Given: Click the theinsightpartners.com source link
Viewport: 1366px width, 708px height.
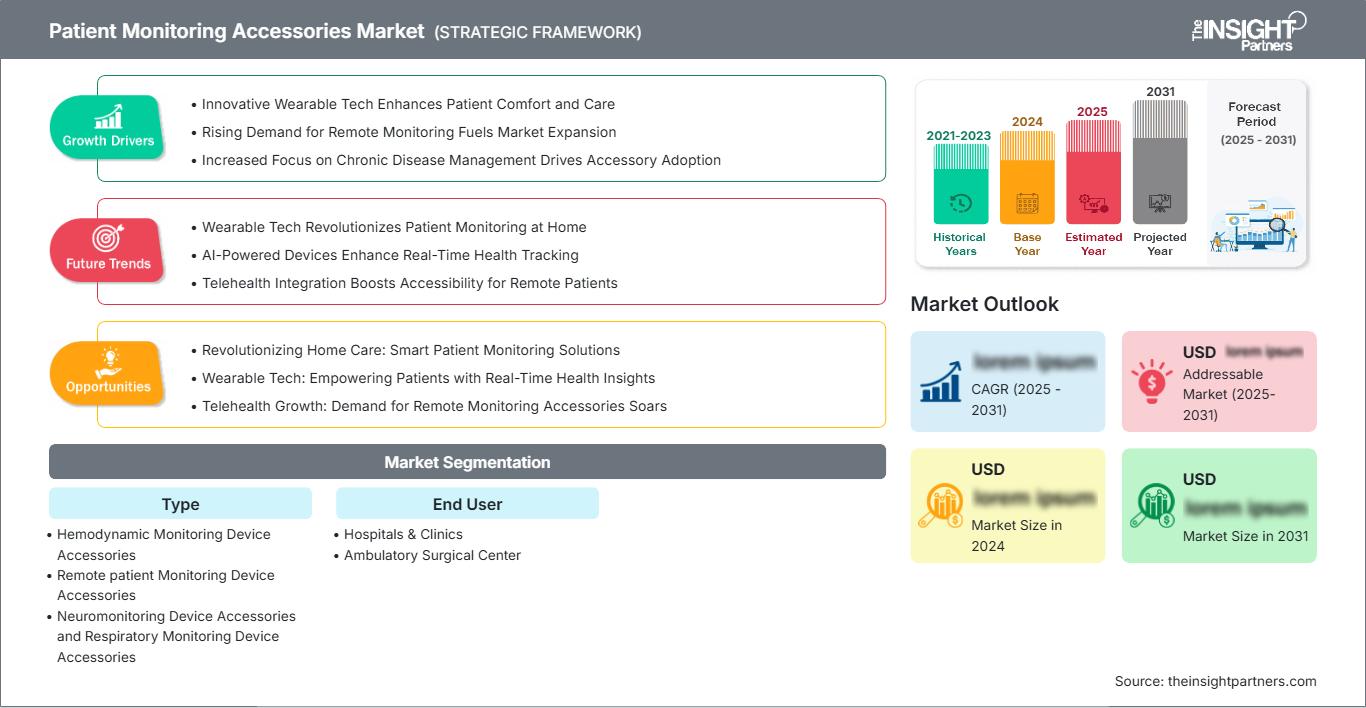Looking at the screenshot, I should tap(1242, 681).
